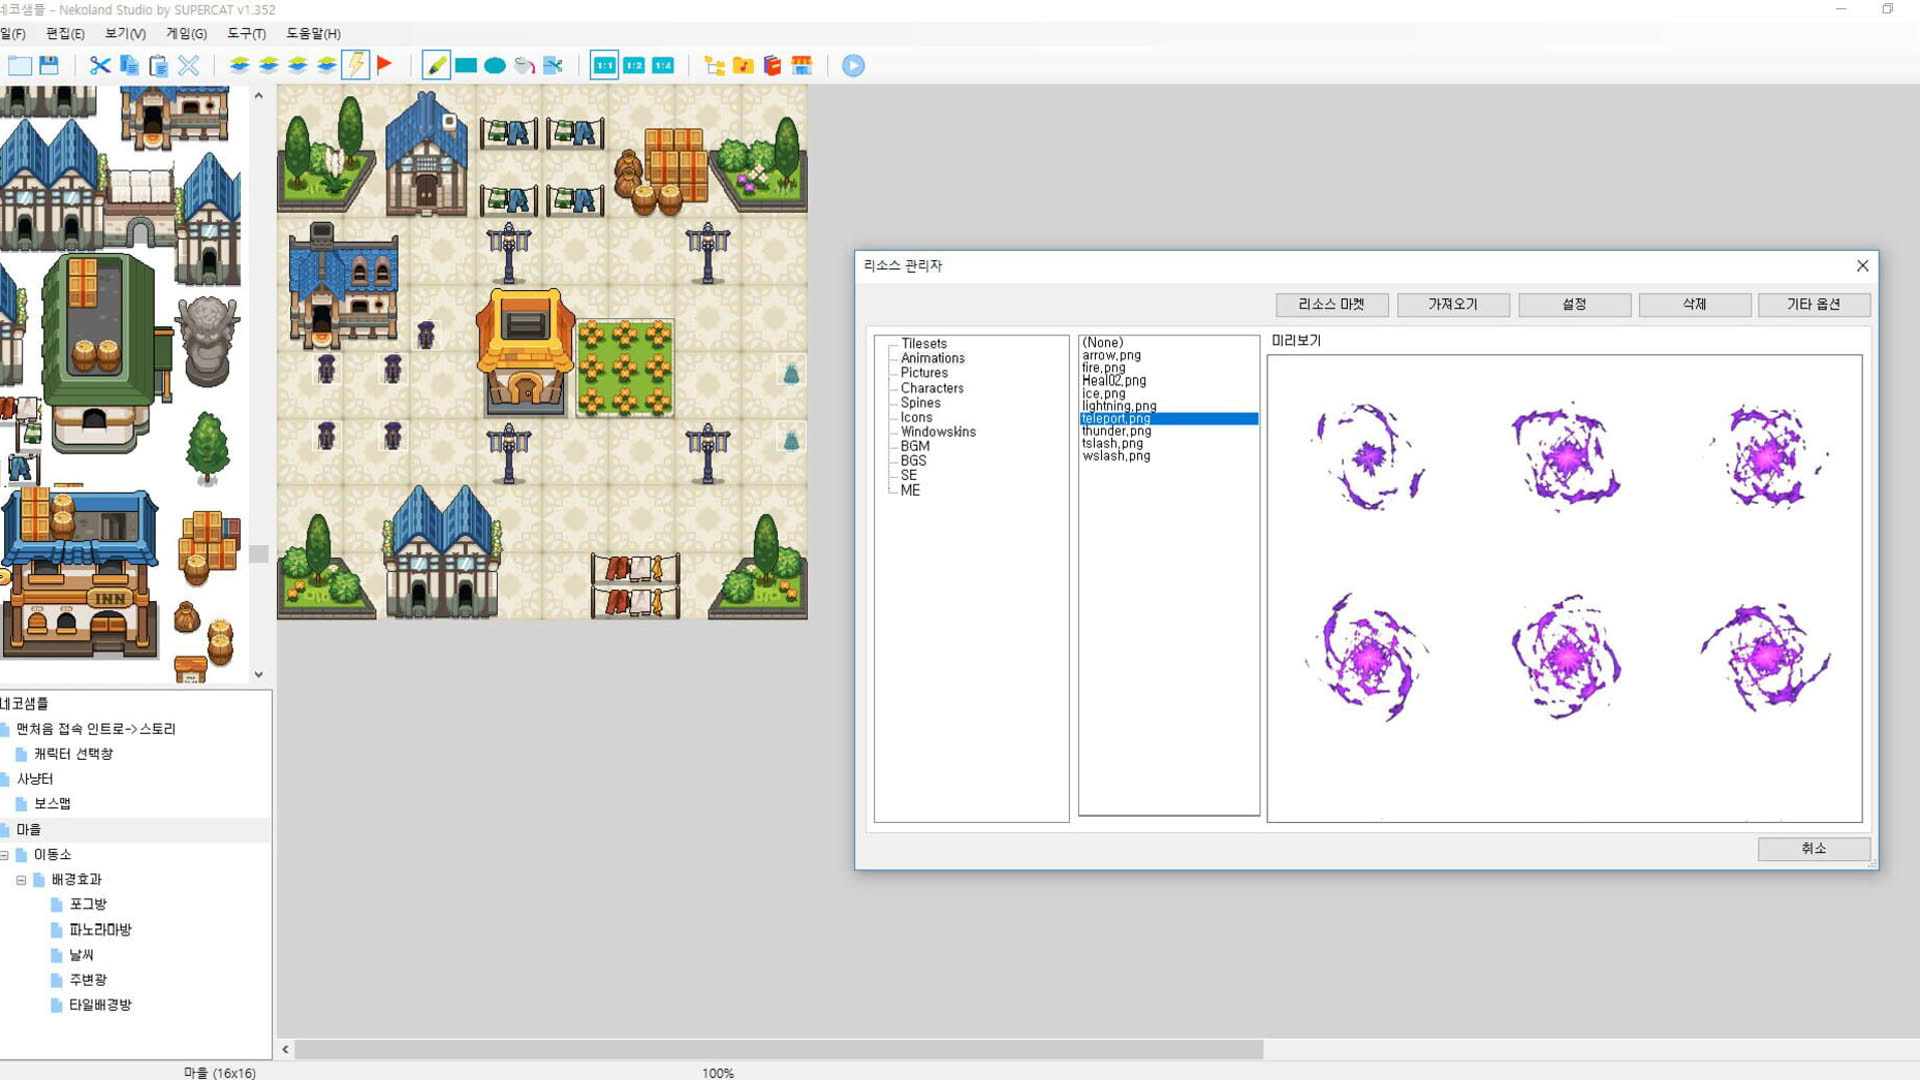Set map zoom to 1:4
1920x1080 pixels.
click(x=663, y=66)
